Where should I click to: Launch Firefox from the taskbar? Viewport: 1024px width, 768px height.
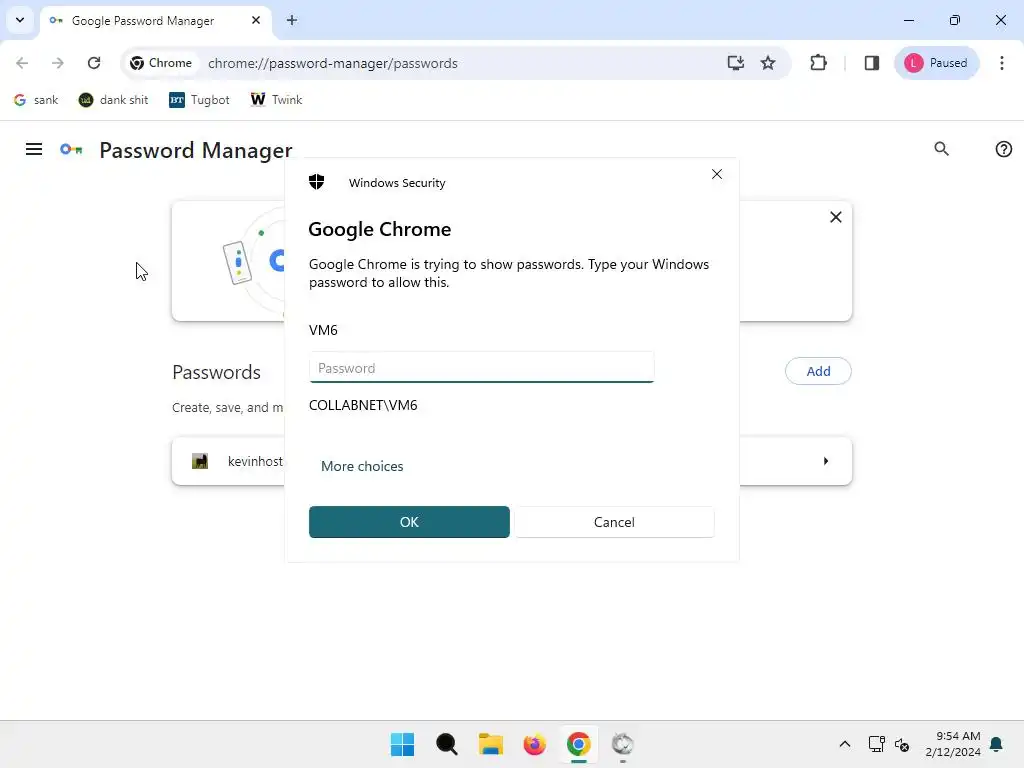(534, 744)
